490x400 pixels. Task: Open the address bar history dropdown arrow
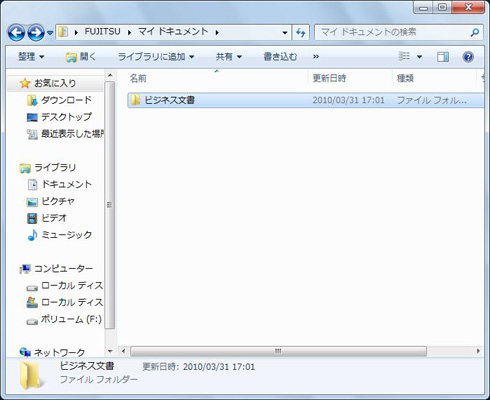tap(285, 33)
